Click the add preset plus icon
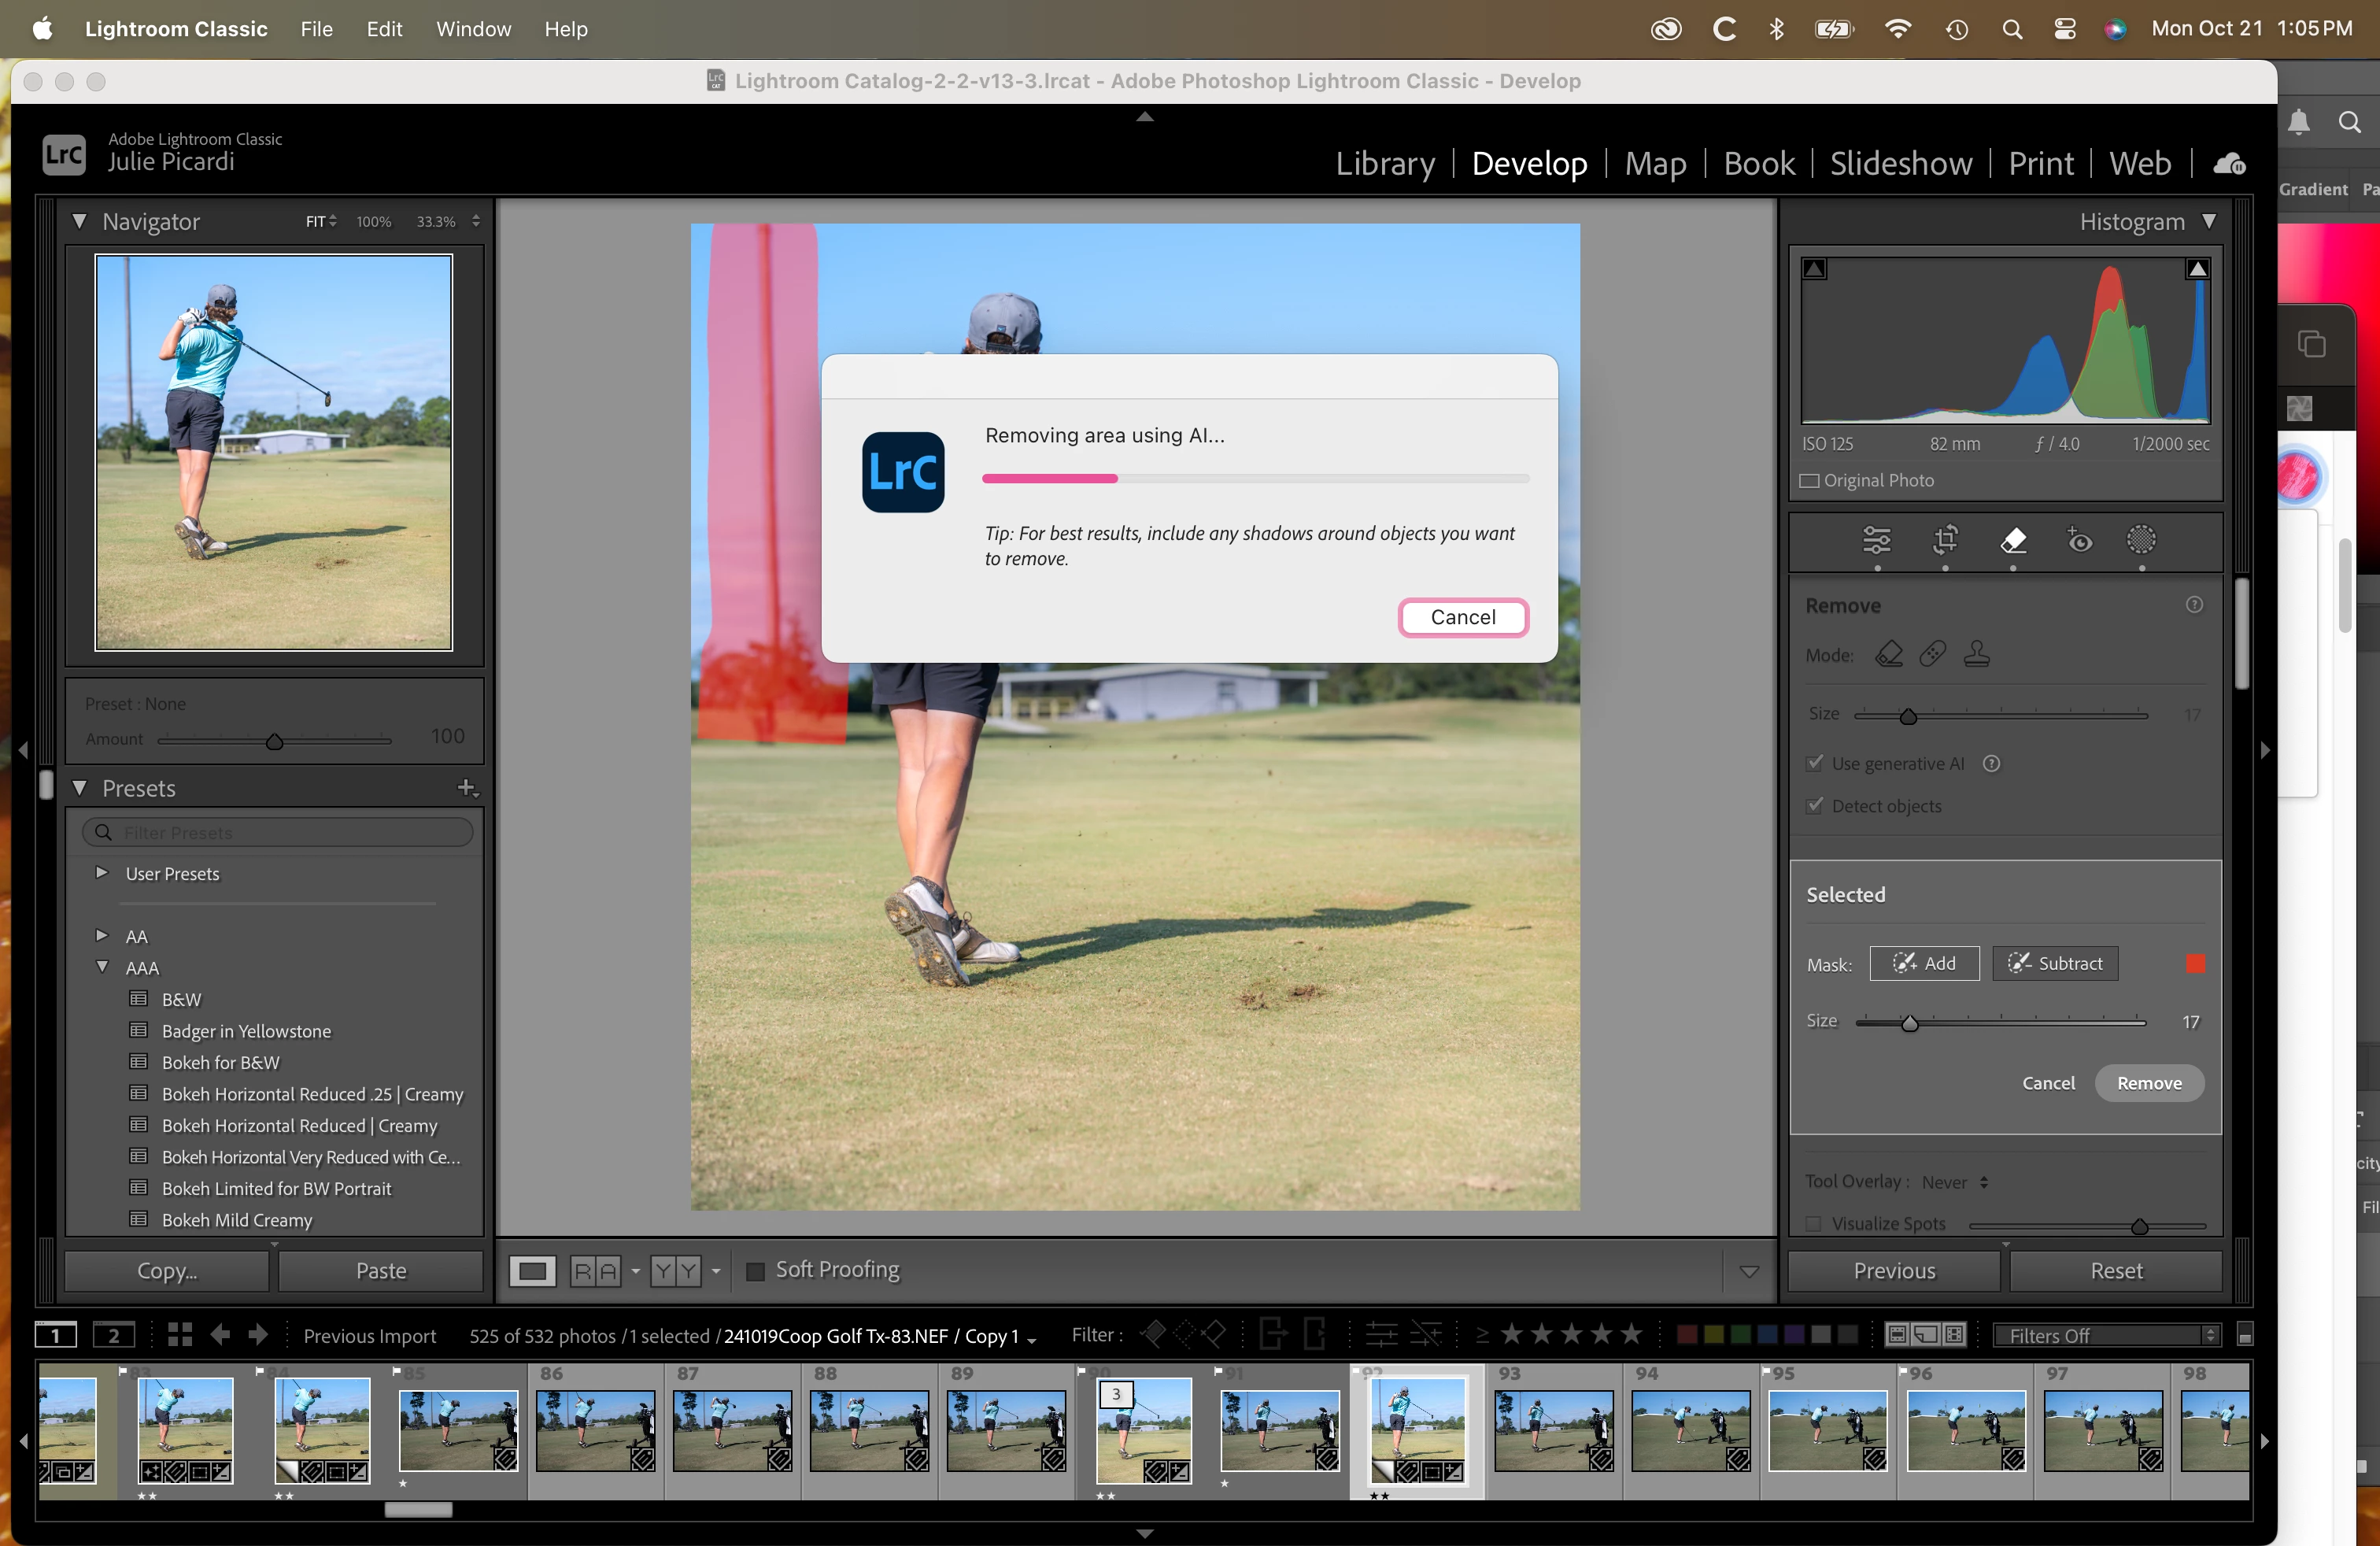This screenshot has width=2380, height=1546. [466, 788]
